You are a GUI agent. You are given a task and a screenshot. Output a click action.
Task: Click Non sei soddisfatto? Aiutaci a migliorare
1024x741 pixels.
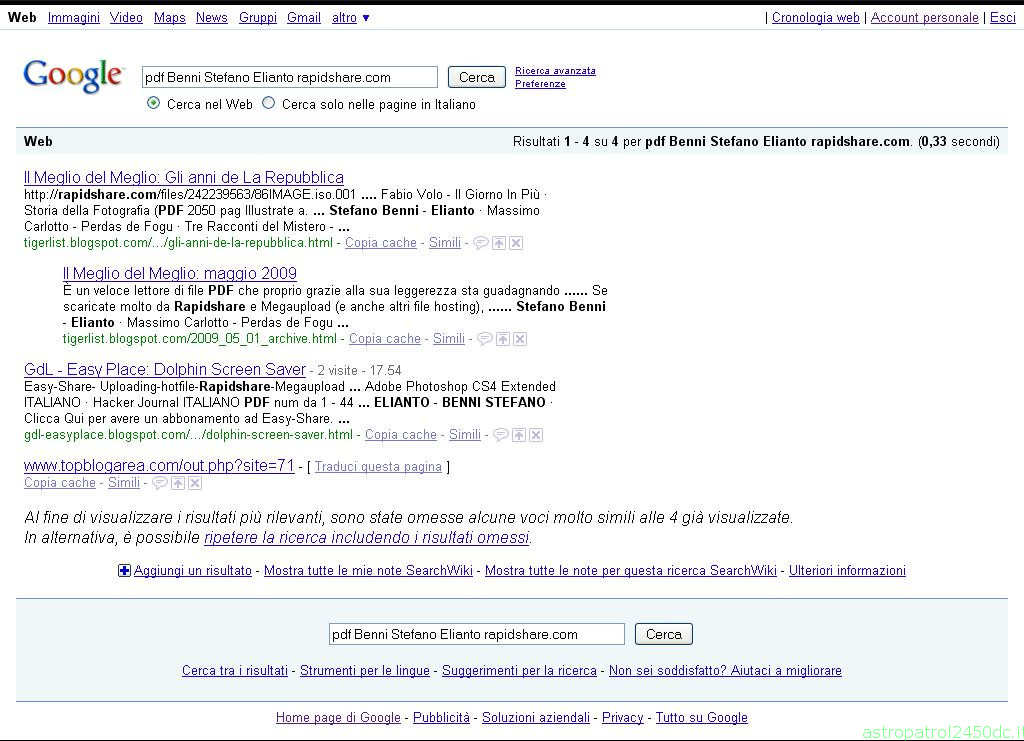725,670
